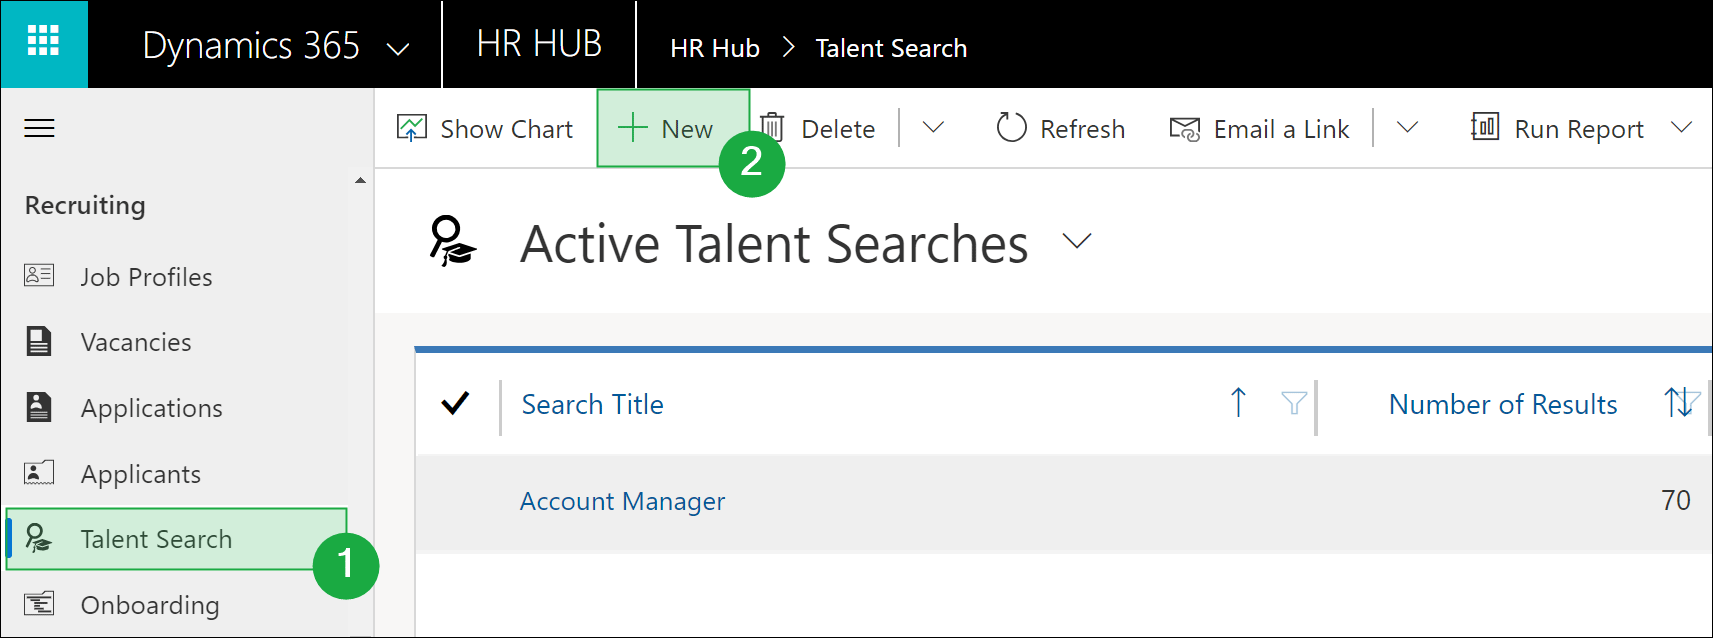Click the Email a Link label
1713x638 pixels.
point(1281,129)
